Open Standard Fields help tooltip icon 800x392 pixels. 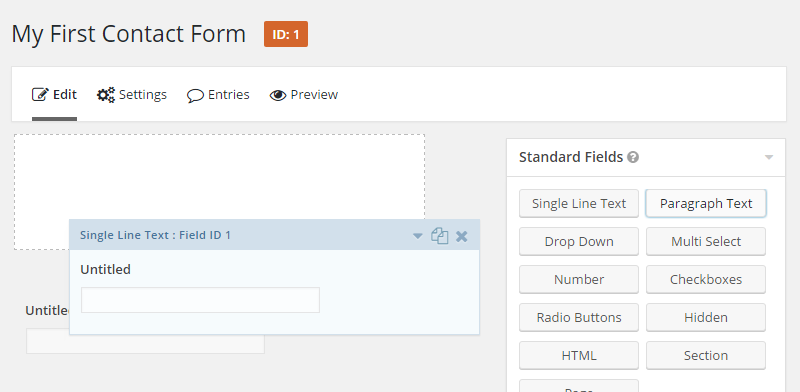click(x=633, y=157)
